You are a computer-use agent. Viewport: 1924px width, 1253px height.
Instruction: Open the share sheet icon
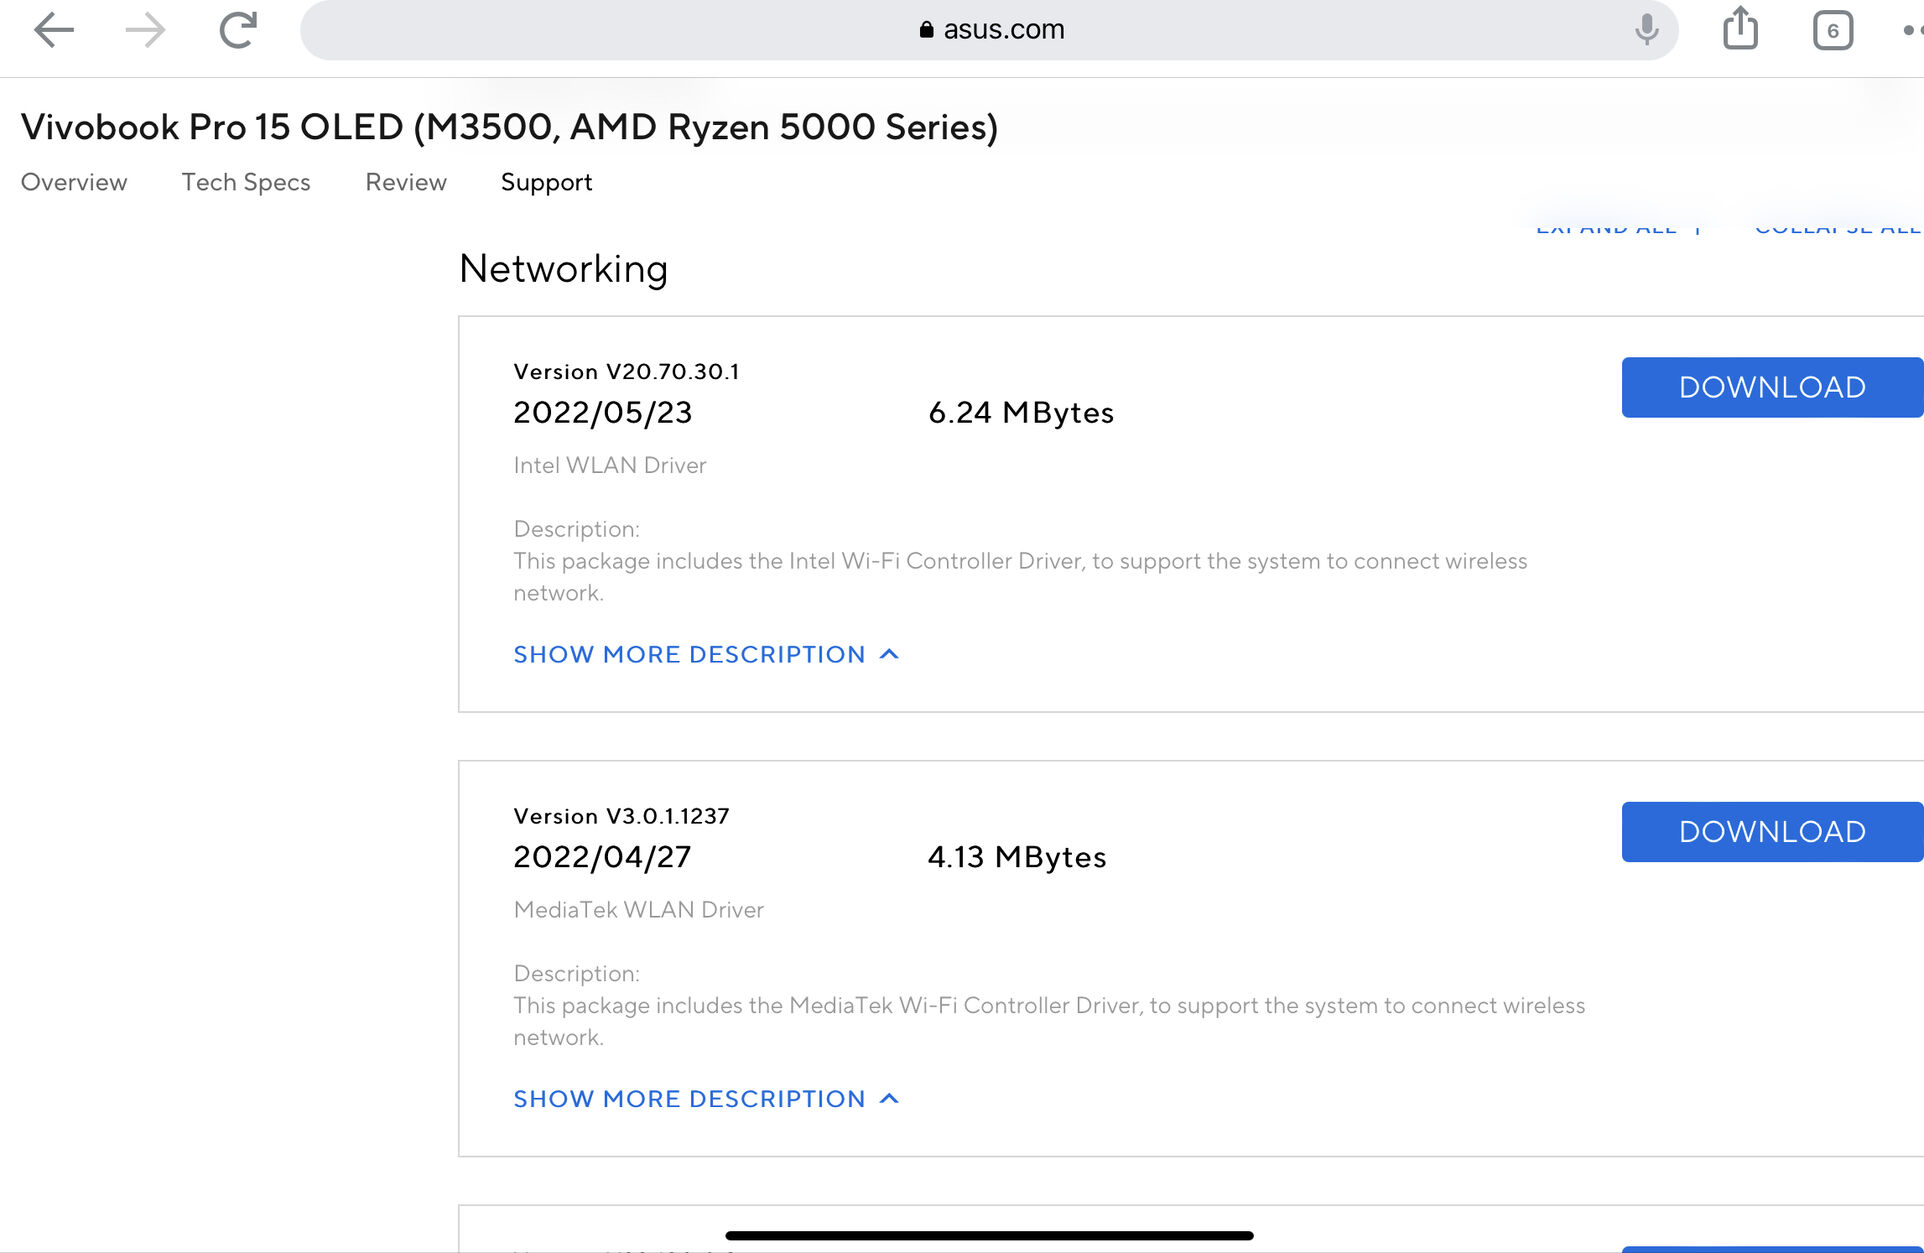(x=1740, y=28)
